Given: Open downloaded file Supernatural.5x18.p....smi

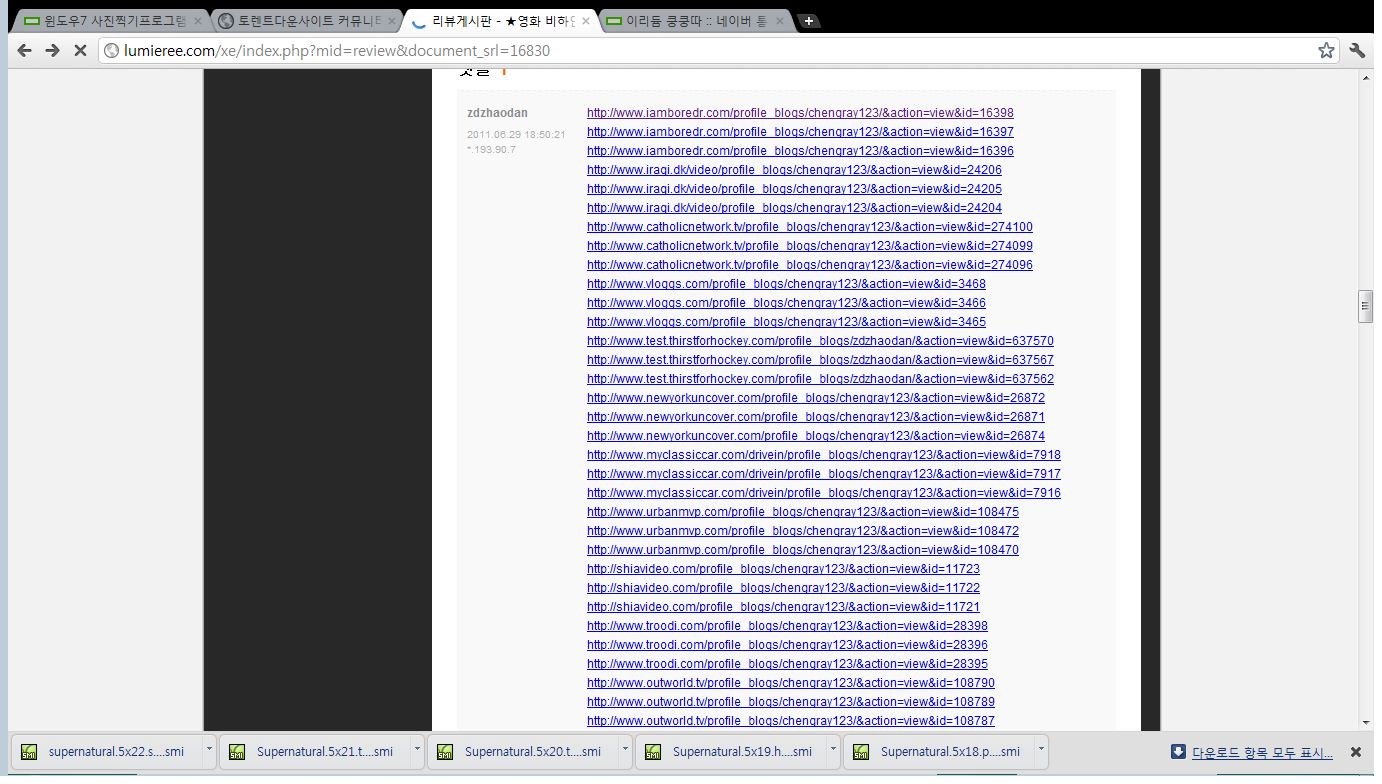Looking at the screenshot, I should pyautogui.click(x=939, y=751).
